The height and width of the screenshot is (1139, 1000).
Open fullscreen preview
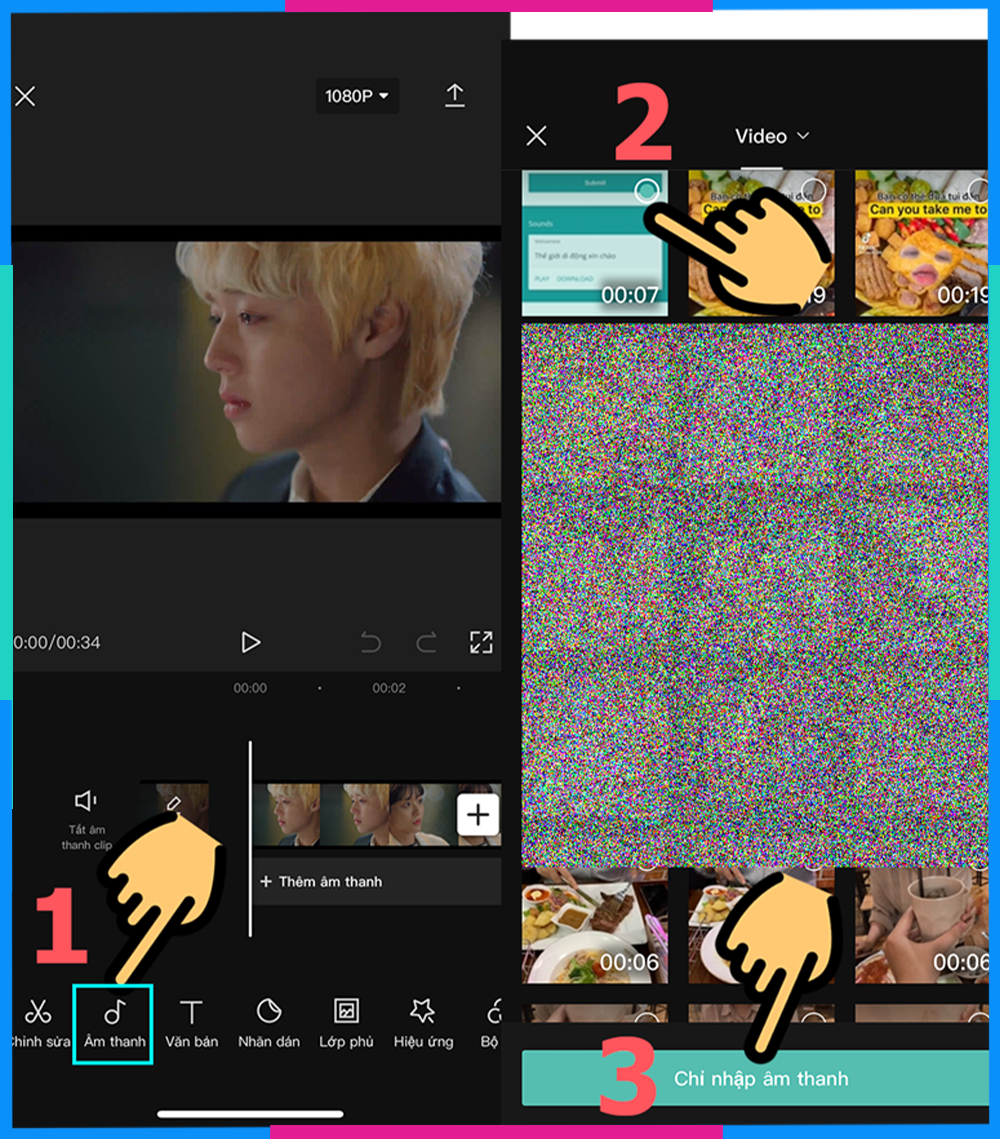tap(481, 642)
